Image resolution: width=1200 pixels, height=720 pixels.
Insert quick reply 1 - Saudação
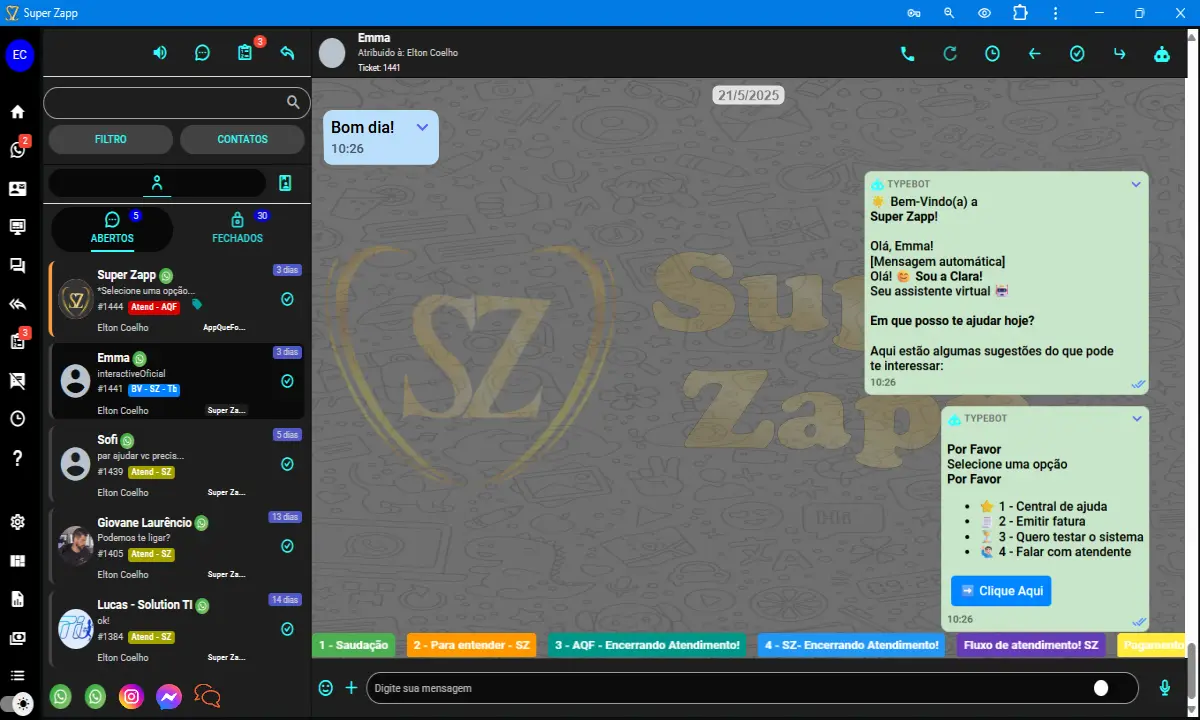point(353,645)
